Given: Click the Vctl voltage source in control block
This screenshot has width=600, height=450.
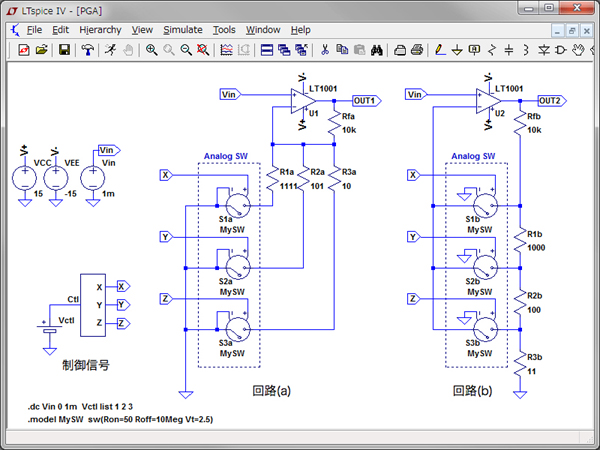Looking at the screenshot, I should [x=48, y=330].
